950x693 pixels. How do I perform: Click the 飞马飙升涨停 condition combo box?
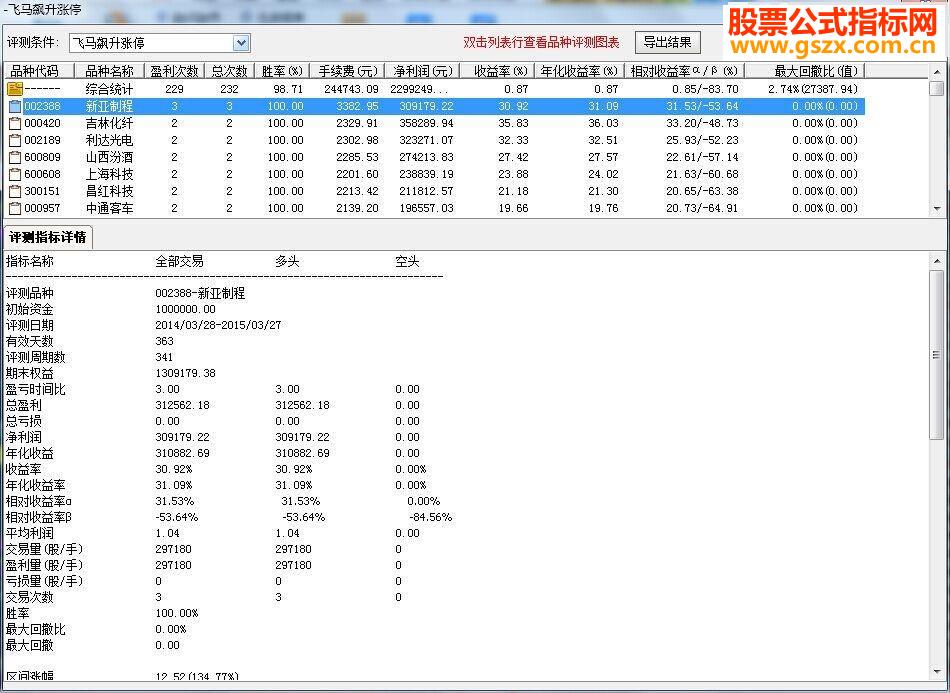click(159, 43)
